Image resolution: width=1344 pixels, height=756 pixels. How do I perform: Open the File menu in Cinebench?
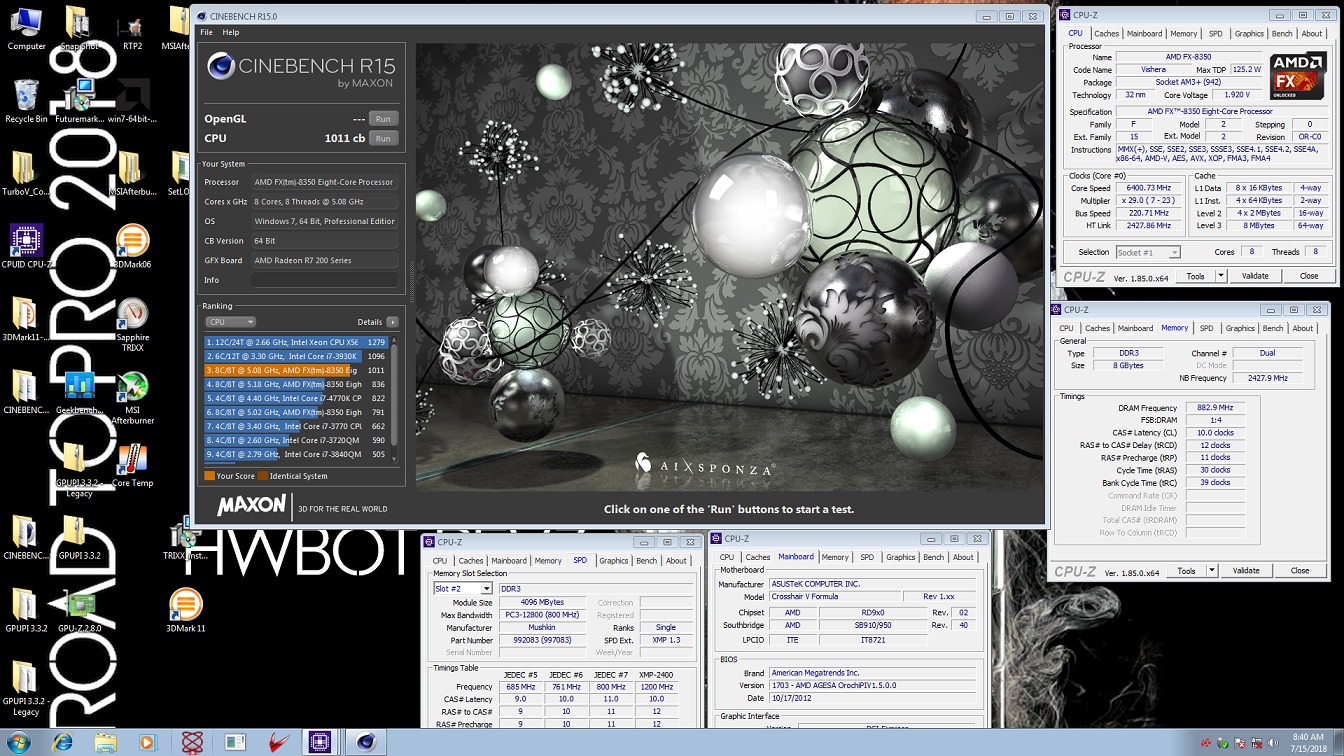tap(206, 32)
